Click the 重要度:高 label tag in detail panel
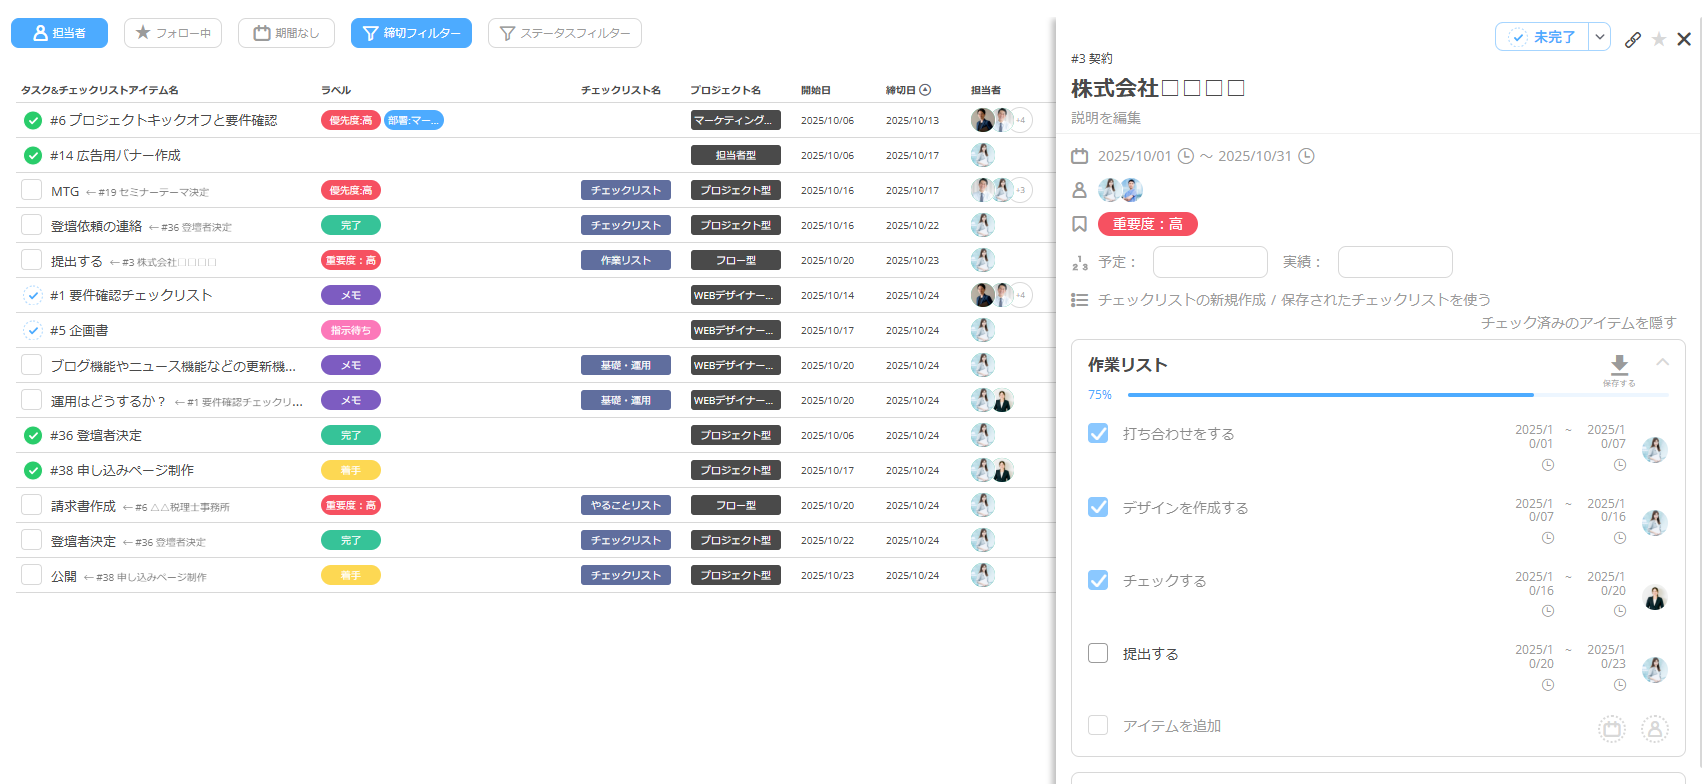1702x784 pixels. pos(1148,224)
